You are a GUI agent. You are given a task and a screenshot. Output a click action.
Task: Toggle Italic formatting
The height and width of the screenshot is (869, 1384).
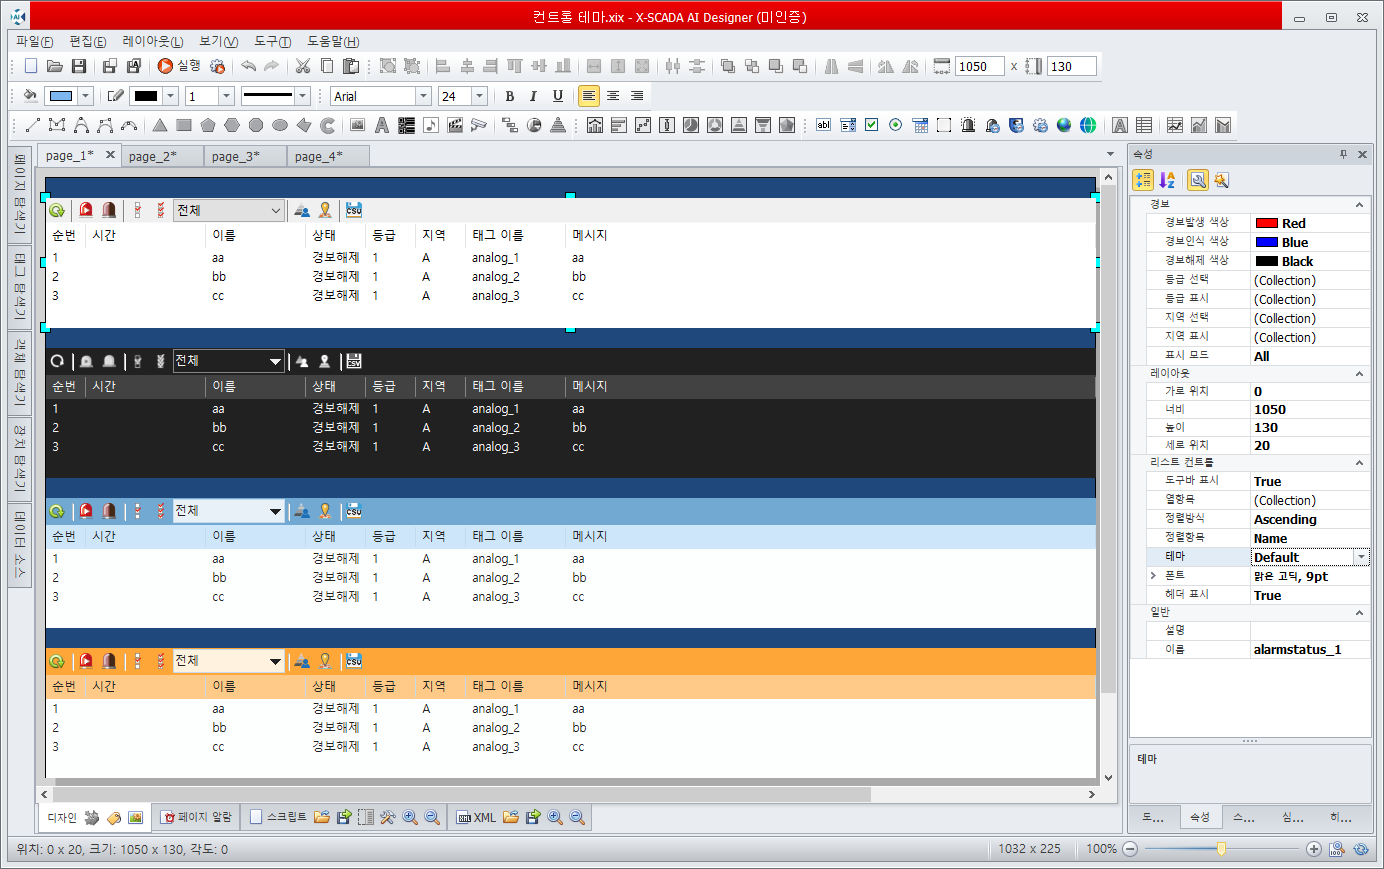pyautogui.click(x=533, y=96)
